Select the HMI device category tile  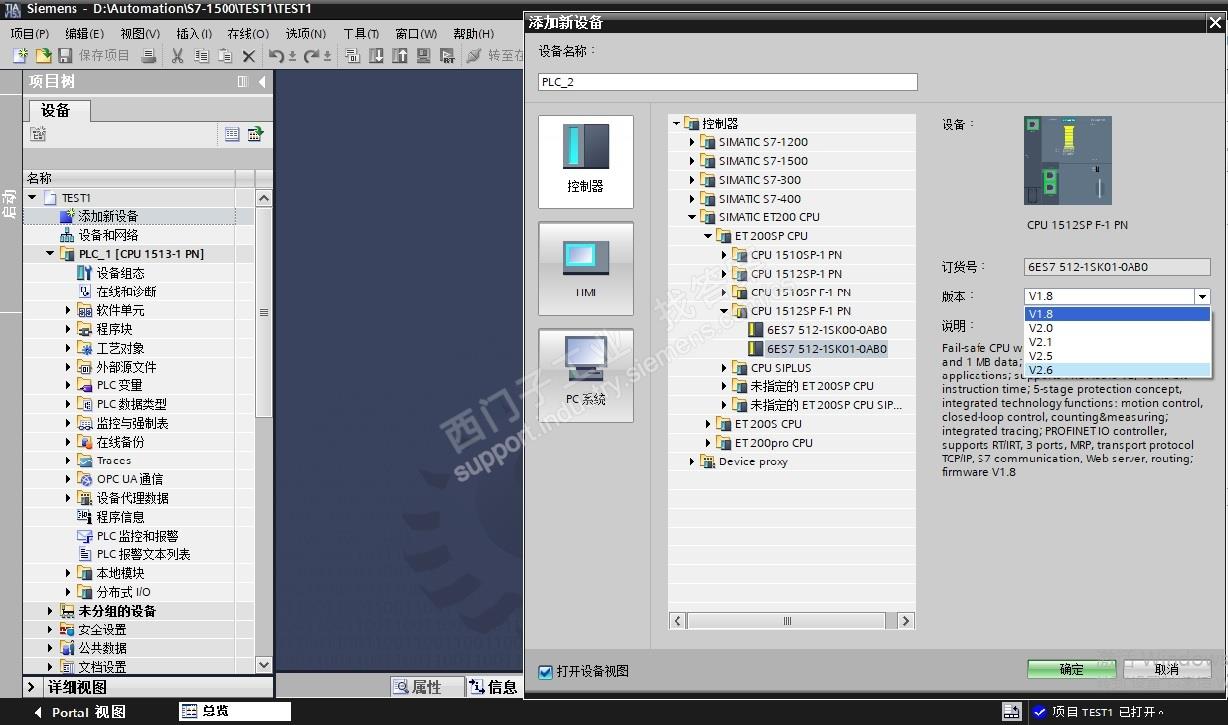(x=586, y=268)
